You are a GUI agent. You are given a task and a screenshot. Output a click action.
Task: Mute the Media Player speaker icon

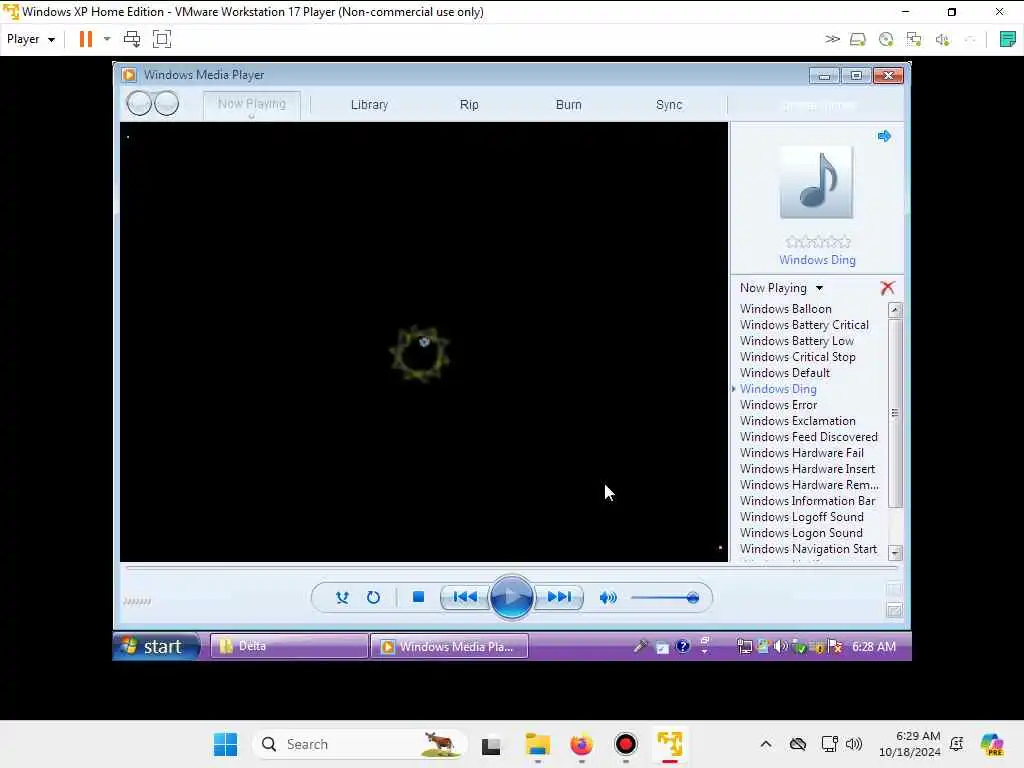pos(607,598)
